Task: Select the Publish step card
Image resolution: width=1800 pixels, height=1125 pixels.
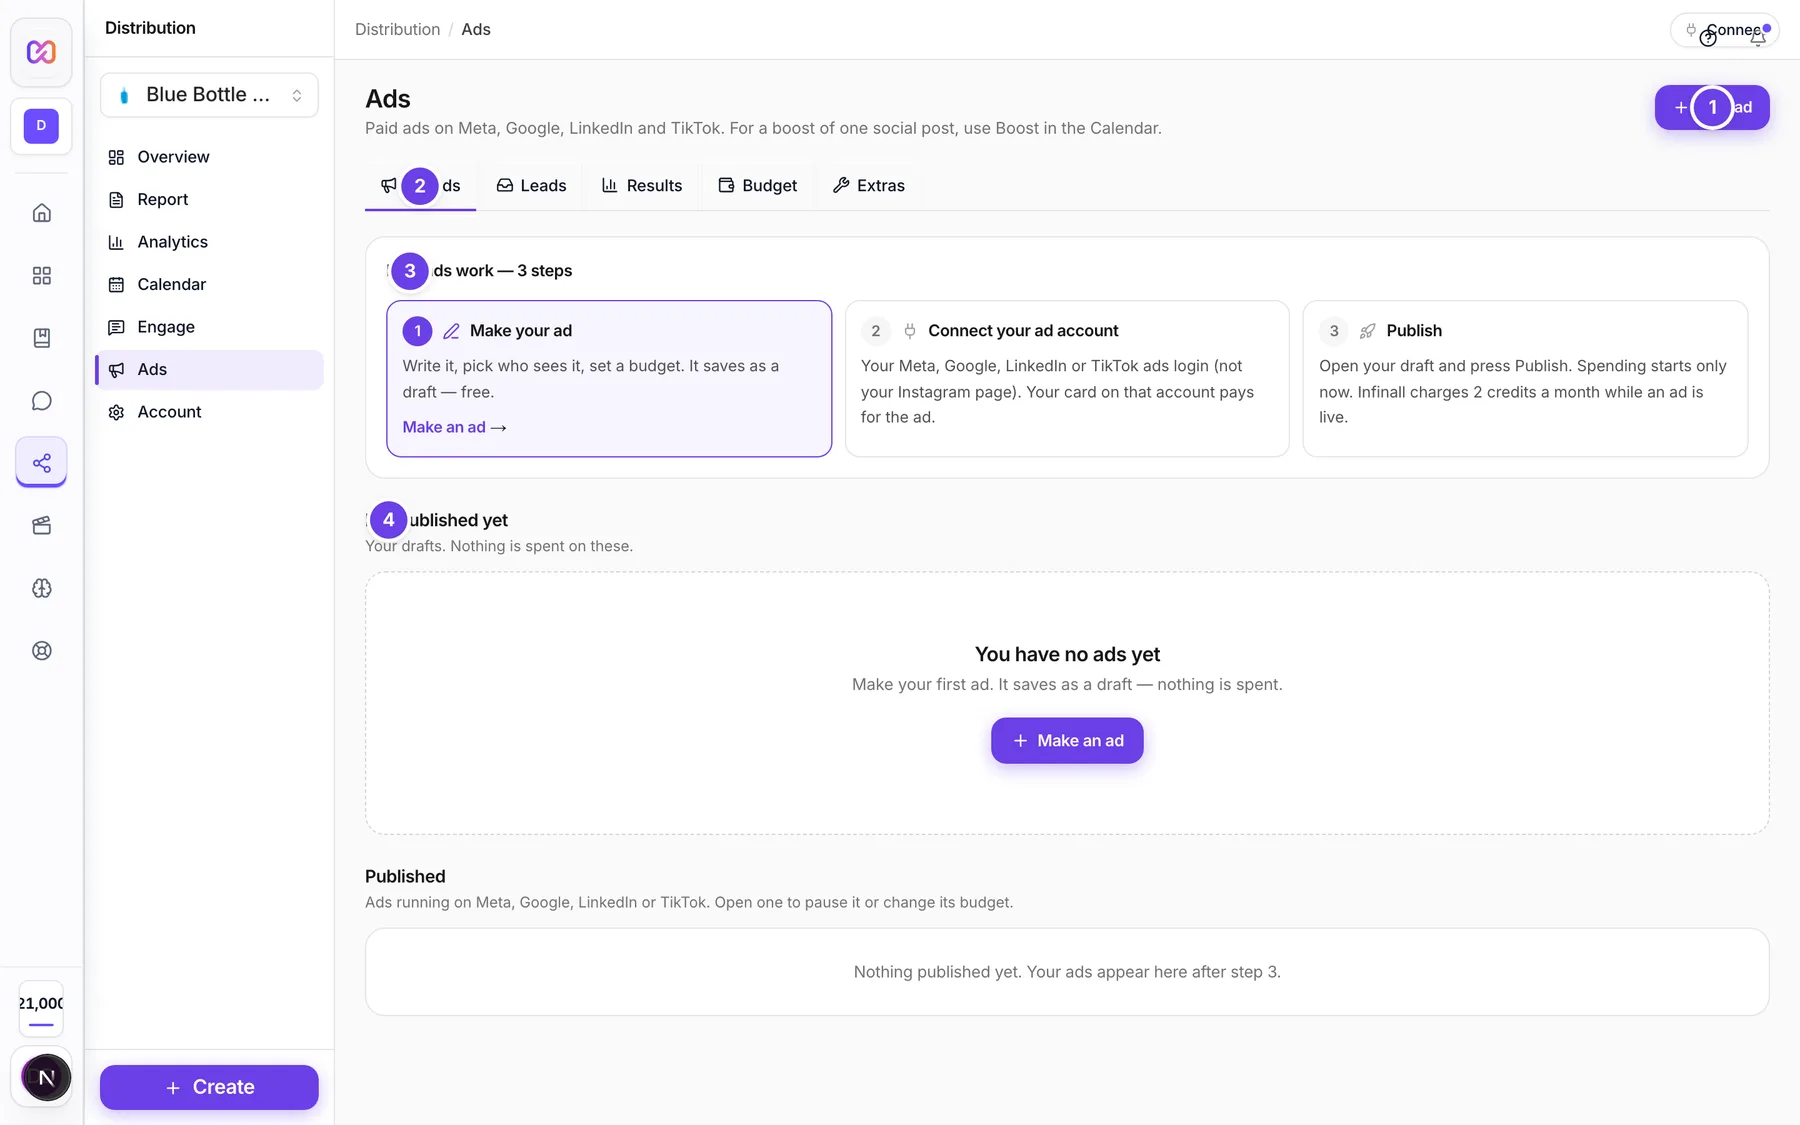Action: 1525,379
